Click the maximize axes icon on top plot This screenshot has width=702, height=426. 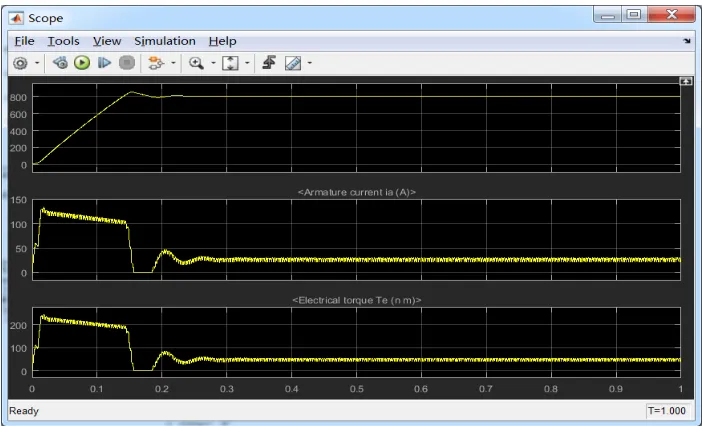click(x=685, y=81)
